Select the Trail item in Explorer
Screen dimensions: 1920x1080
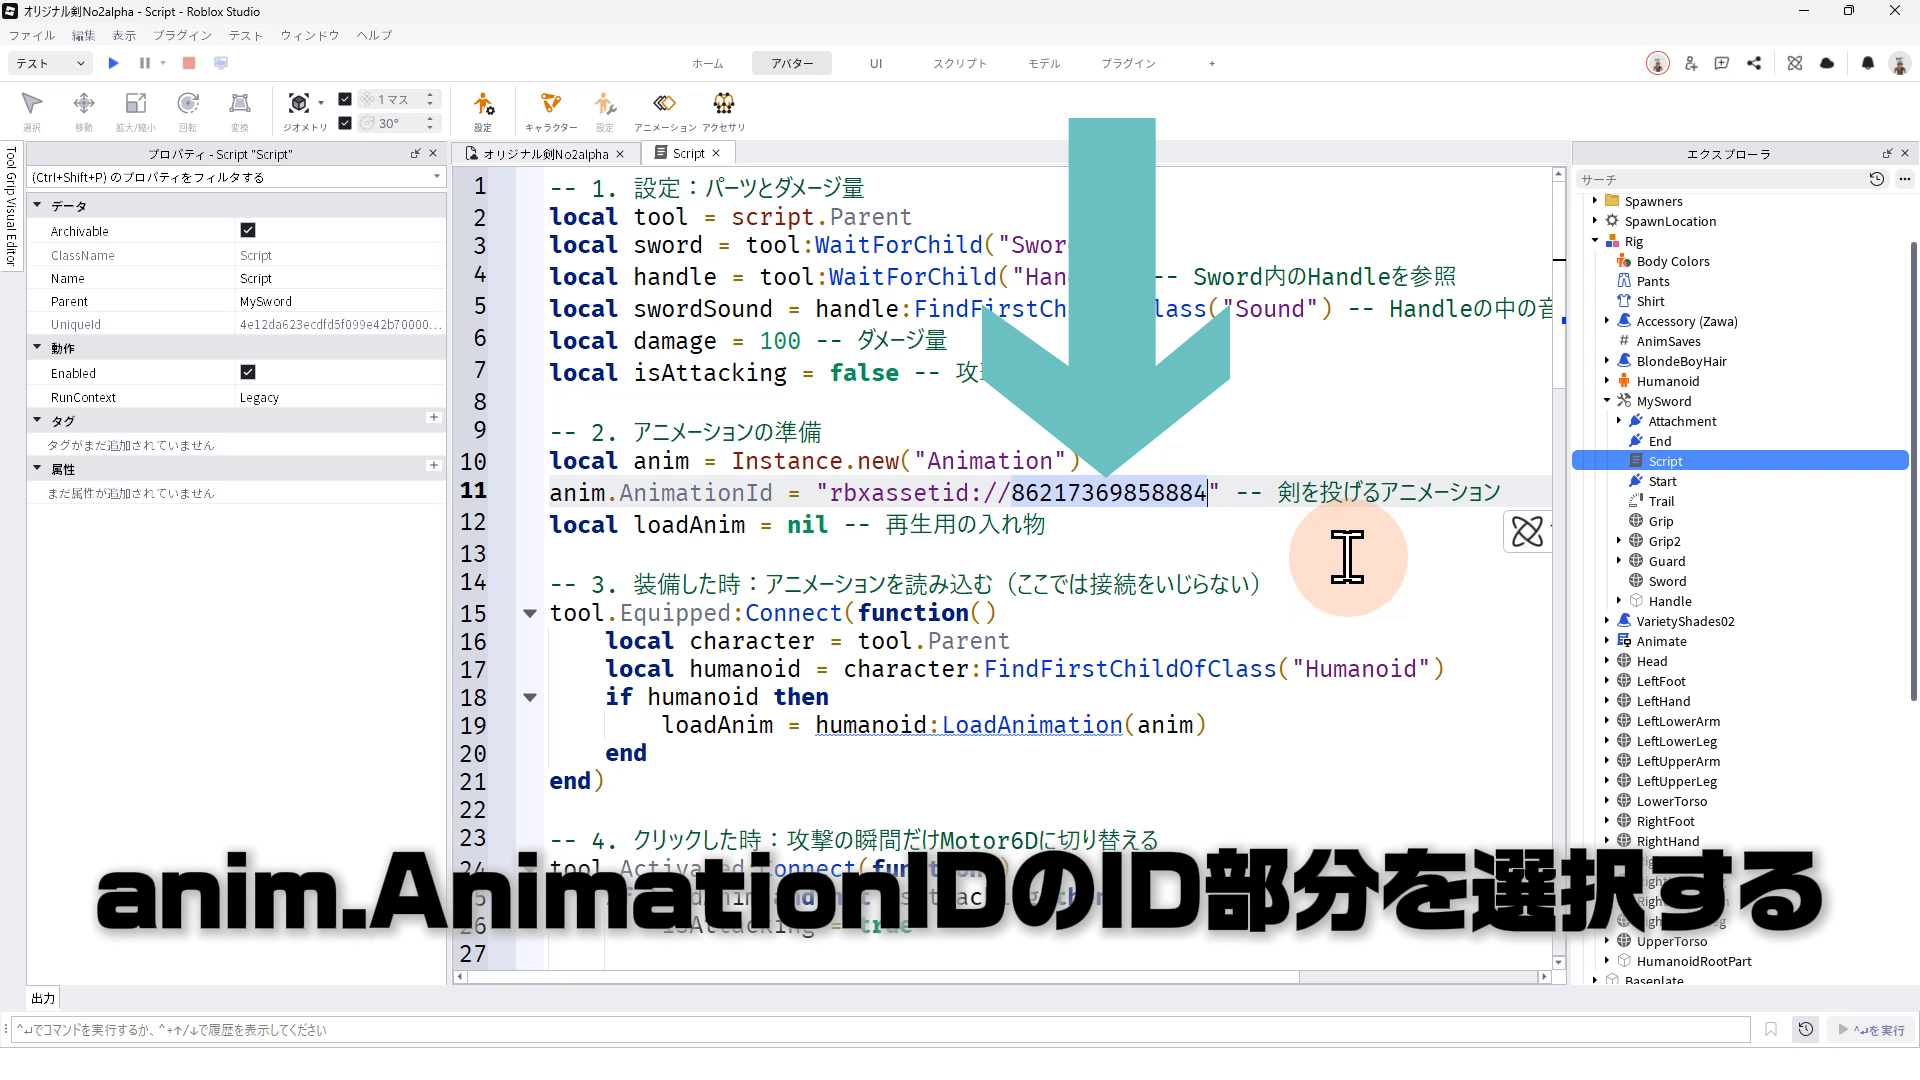(1660, 501)
